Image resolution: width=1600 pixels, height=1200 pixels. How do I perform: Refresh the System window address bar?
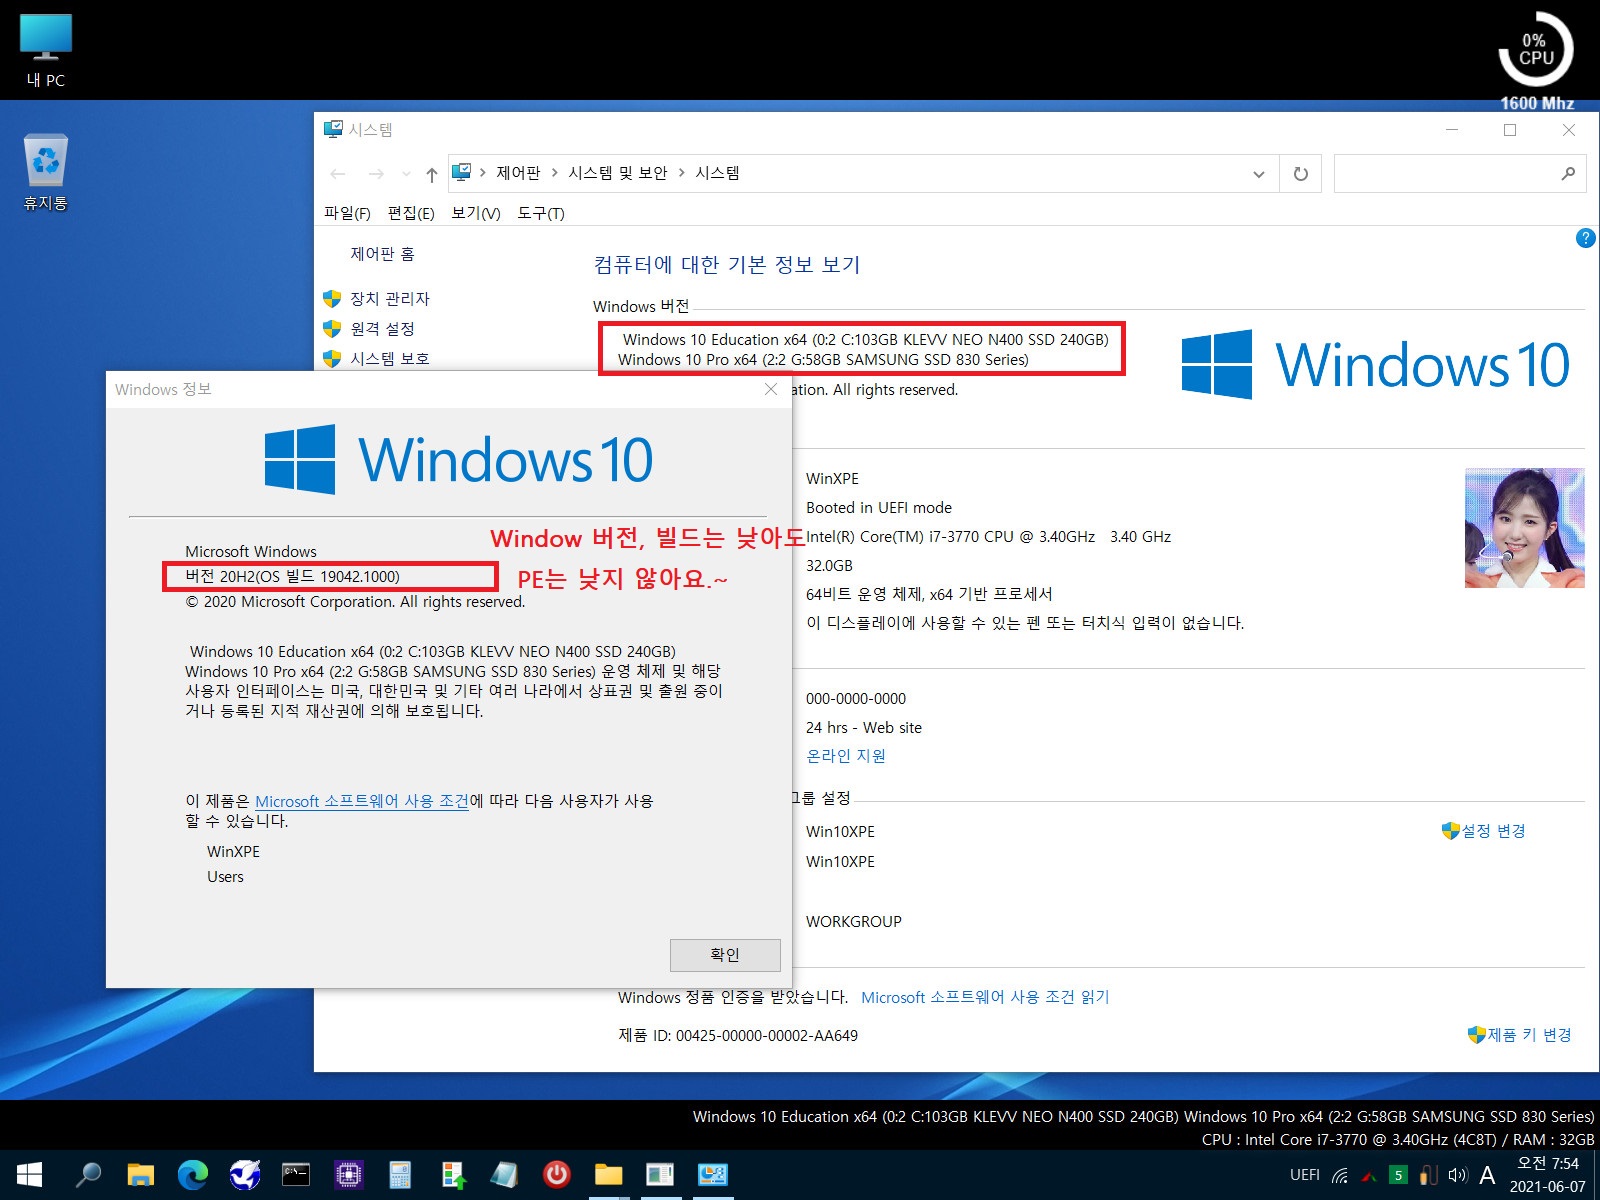click(1301, 174)
